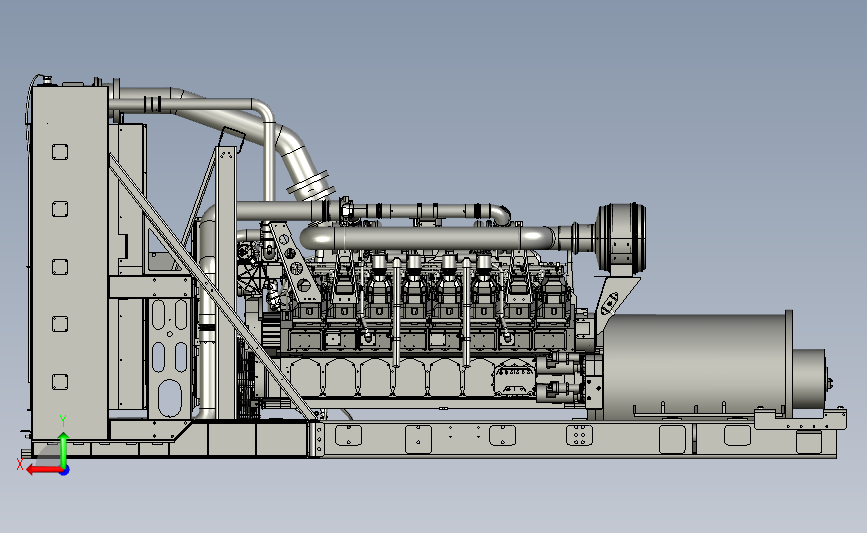Click the green Y axis arrow of the triad

[63, 449]
